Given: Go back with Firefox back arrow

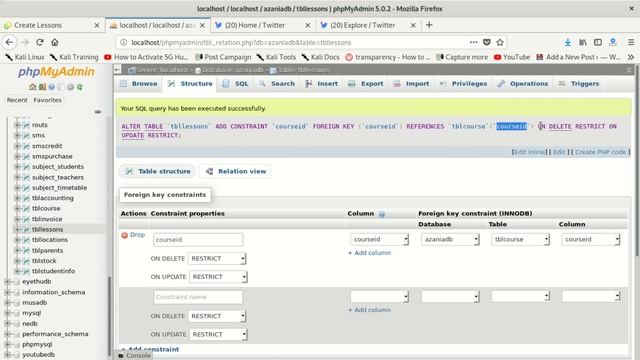Looking at the screenshot, I should [x=9, y=42].
